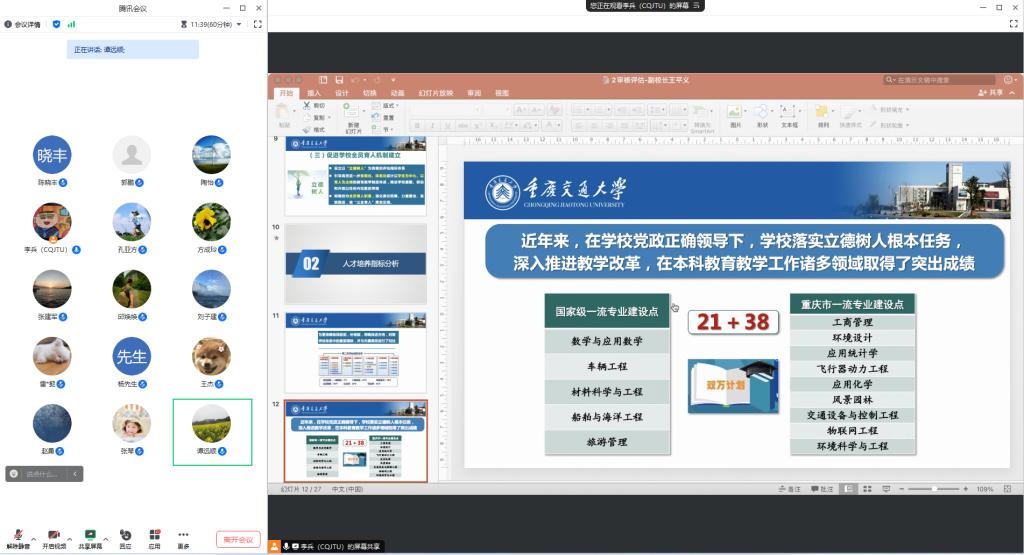Expand the video options arrow
This screenshot has height=555, width=1024.
click(69, 538)
